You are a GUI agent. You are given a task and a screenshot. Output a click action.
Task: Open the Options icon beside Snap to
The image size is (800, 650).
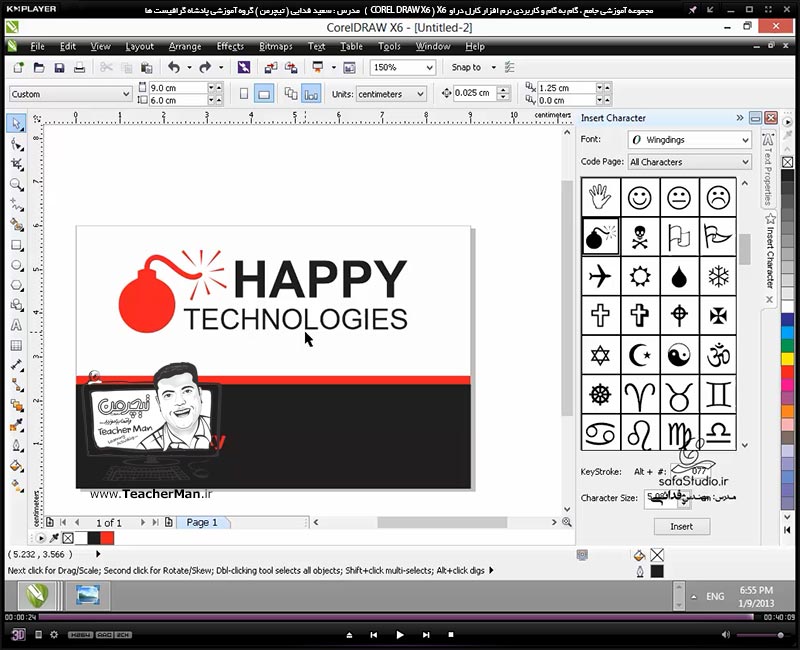click(509, 67)
